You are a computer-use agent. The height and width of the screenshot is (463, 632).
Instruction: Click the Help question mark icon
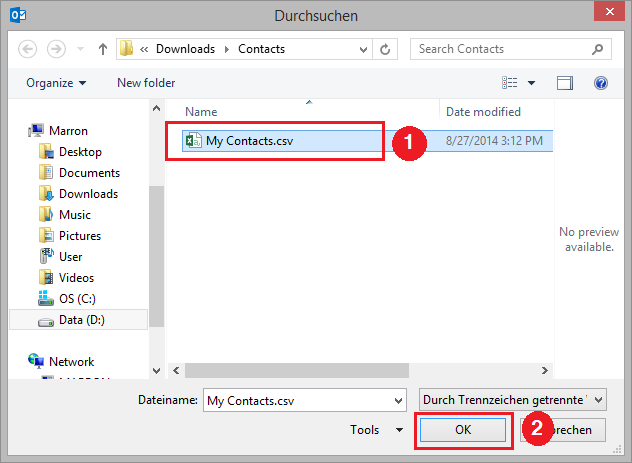click(601, 83)
